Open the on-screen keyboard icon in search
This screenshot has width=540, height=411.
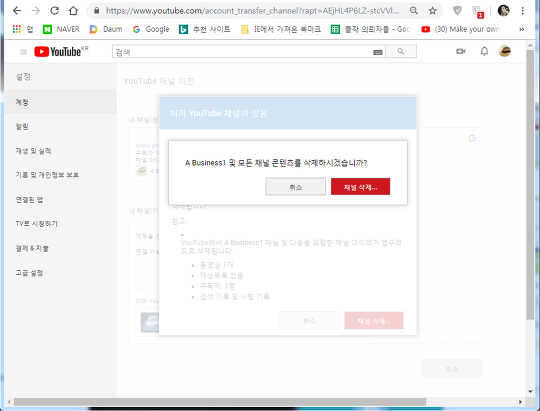pos(378,52)
